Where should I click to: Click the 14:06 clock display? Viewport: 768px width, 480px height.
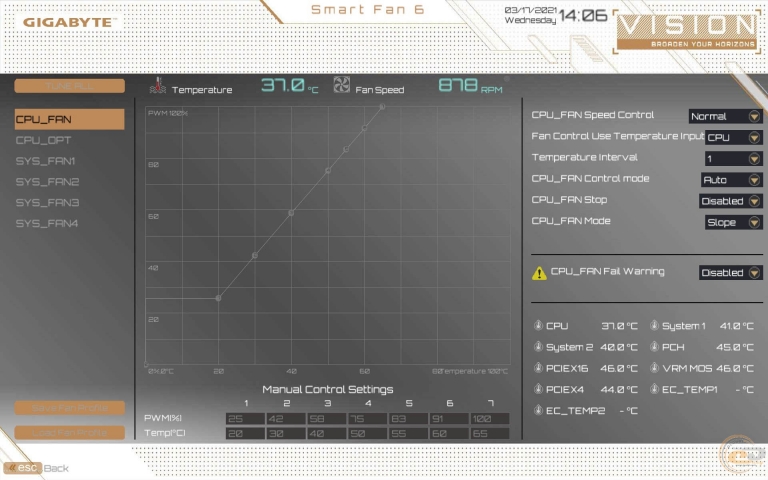583,16
